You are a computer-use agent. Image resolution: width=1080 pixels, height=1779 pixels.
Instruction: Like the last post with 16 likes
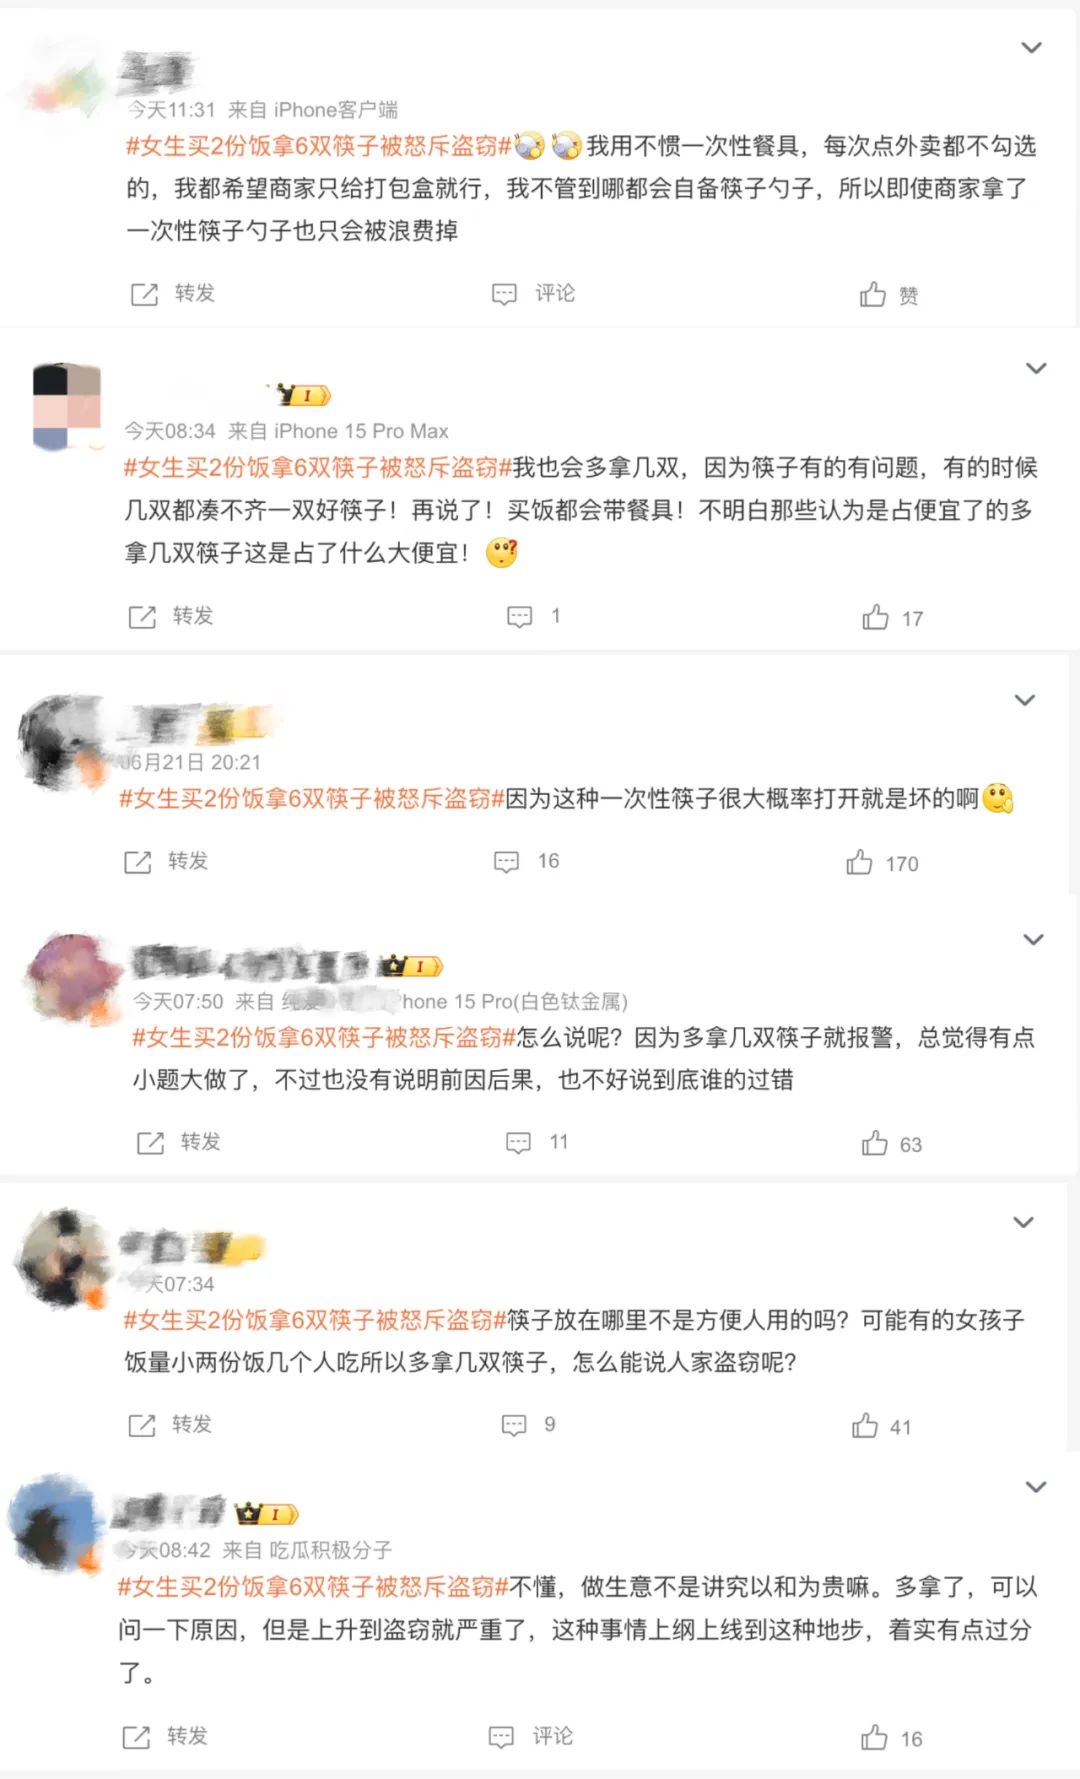coord(875,1738)
